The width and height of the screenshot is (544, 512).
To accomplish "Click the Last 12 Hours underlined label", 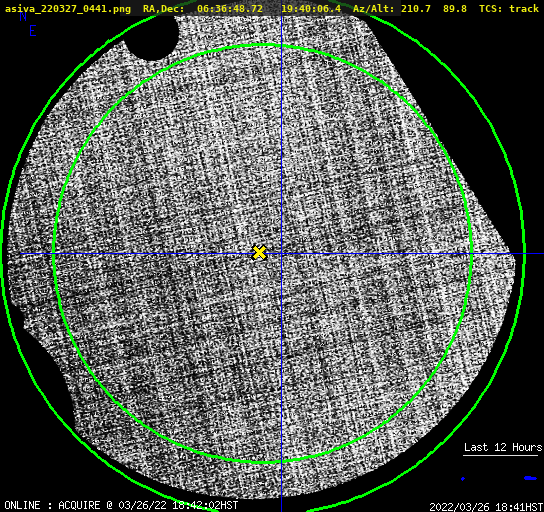I will 503,447.
